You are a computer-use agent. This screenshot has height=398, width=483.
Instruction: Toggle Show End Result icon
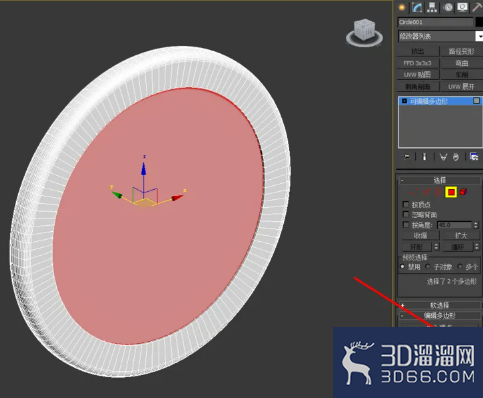pyautogui.click(x=424, y=157)
